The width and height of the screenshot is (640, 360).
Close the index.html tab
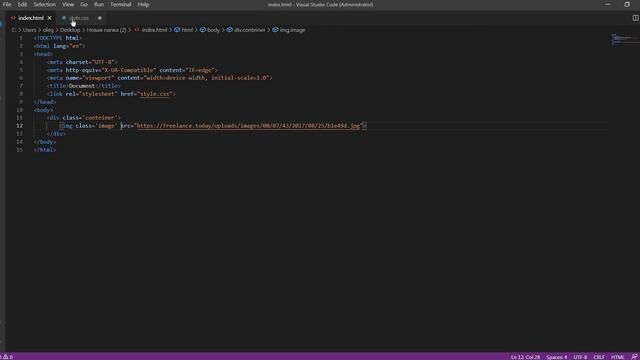click(x=49, y=18)
